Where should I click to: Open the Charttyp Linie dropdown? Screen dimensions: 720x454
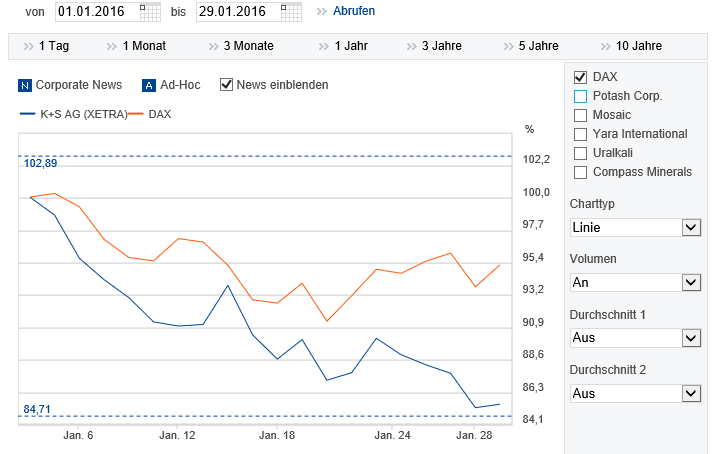pyautogui.click(x=636, y=227)
